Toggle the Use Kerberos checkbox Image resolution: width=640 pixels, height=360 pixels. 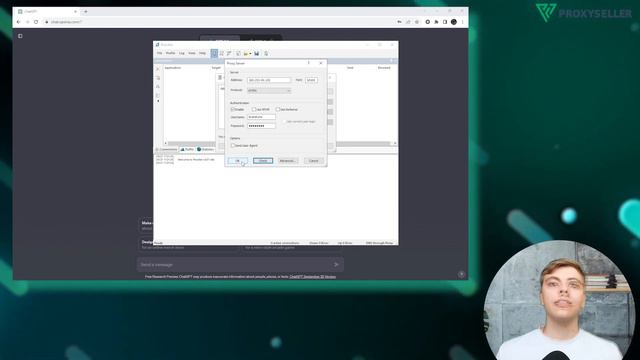[278, 109]
